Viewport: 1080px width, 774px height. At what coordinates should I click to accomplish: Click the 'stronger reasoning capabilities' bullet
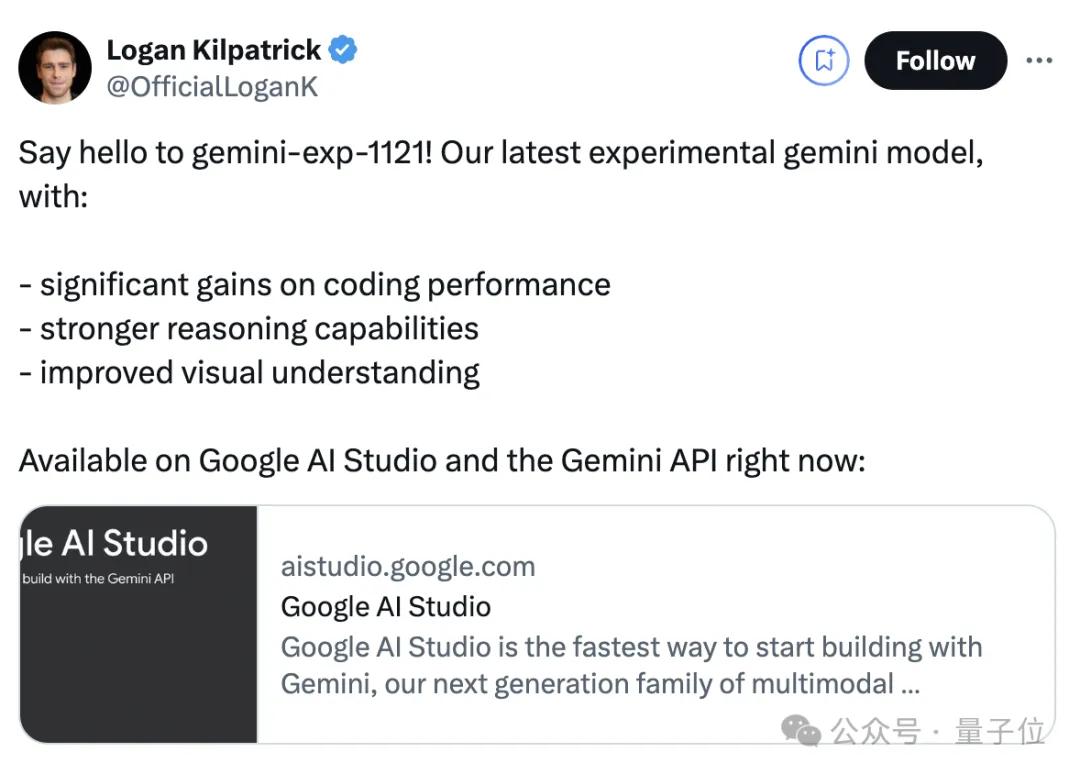(x=258, y=329)
